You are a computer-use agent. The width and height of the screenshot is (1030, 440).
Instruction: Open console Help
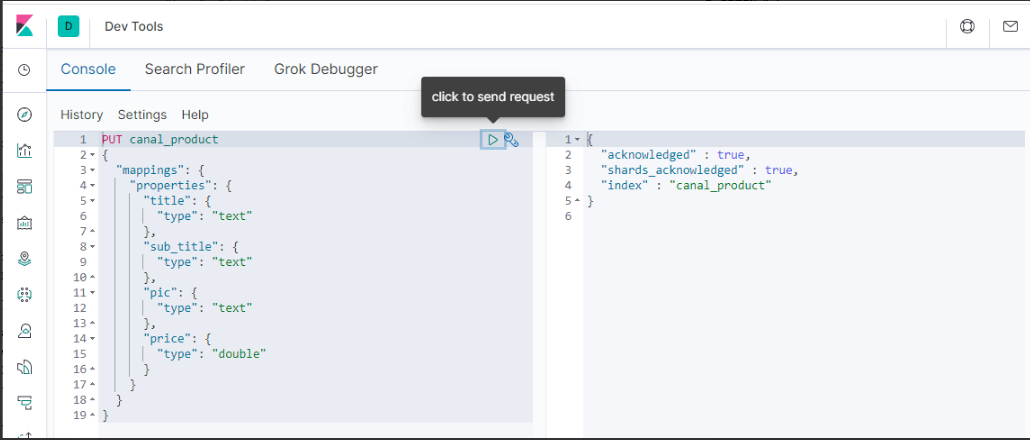pos(195,115)
